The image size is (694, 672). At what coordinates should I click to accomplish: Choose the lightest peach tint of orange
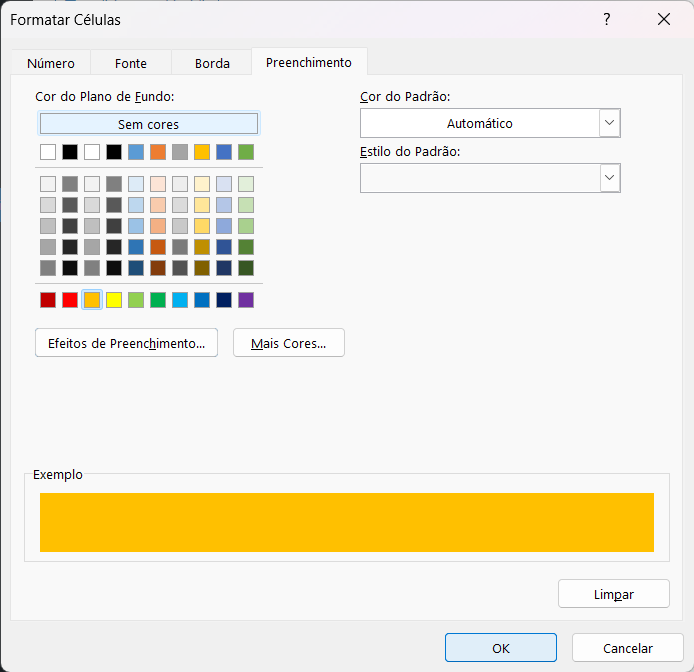coord(158,184)
